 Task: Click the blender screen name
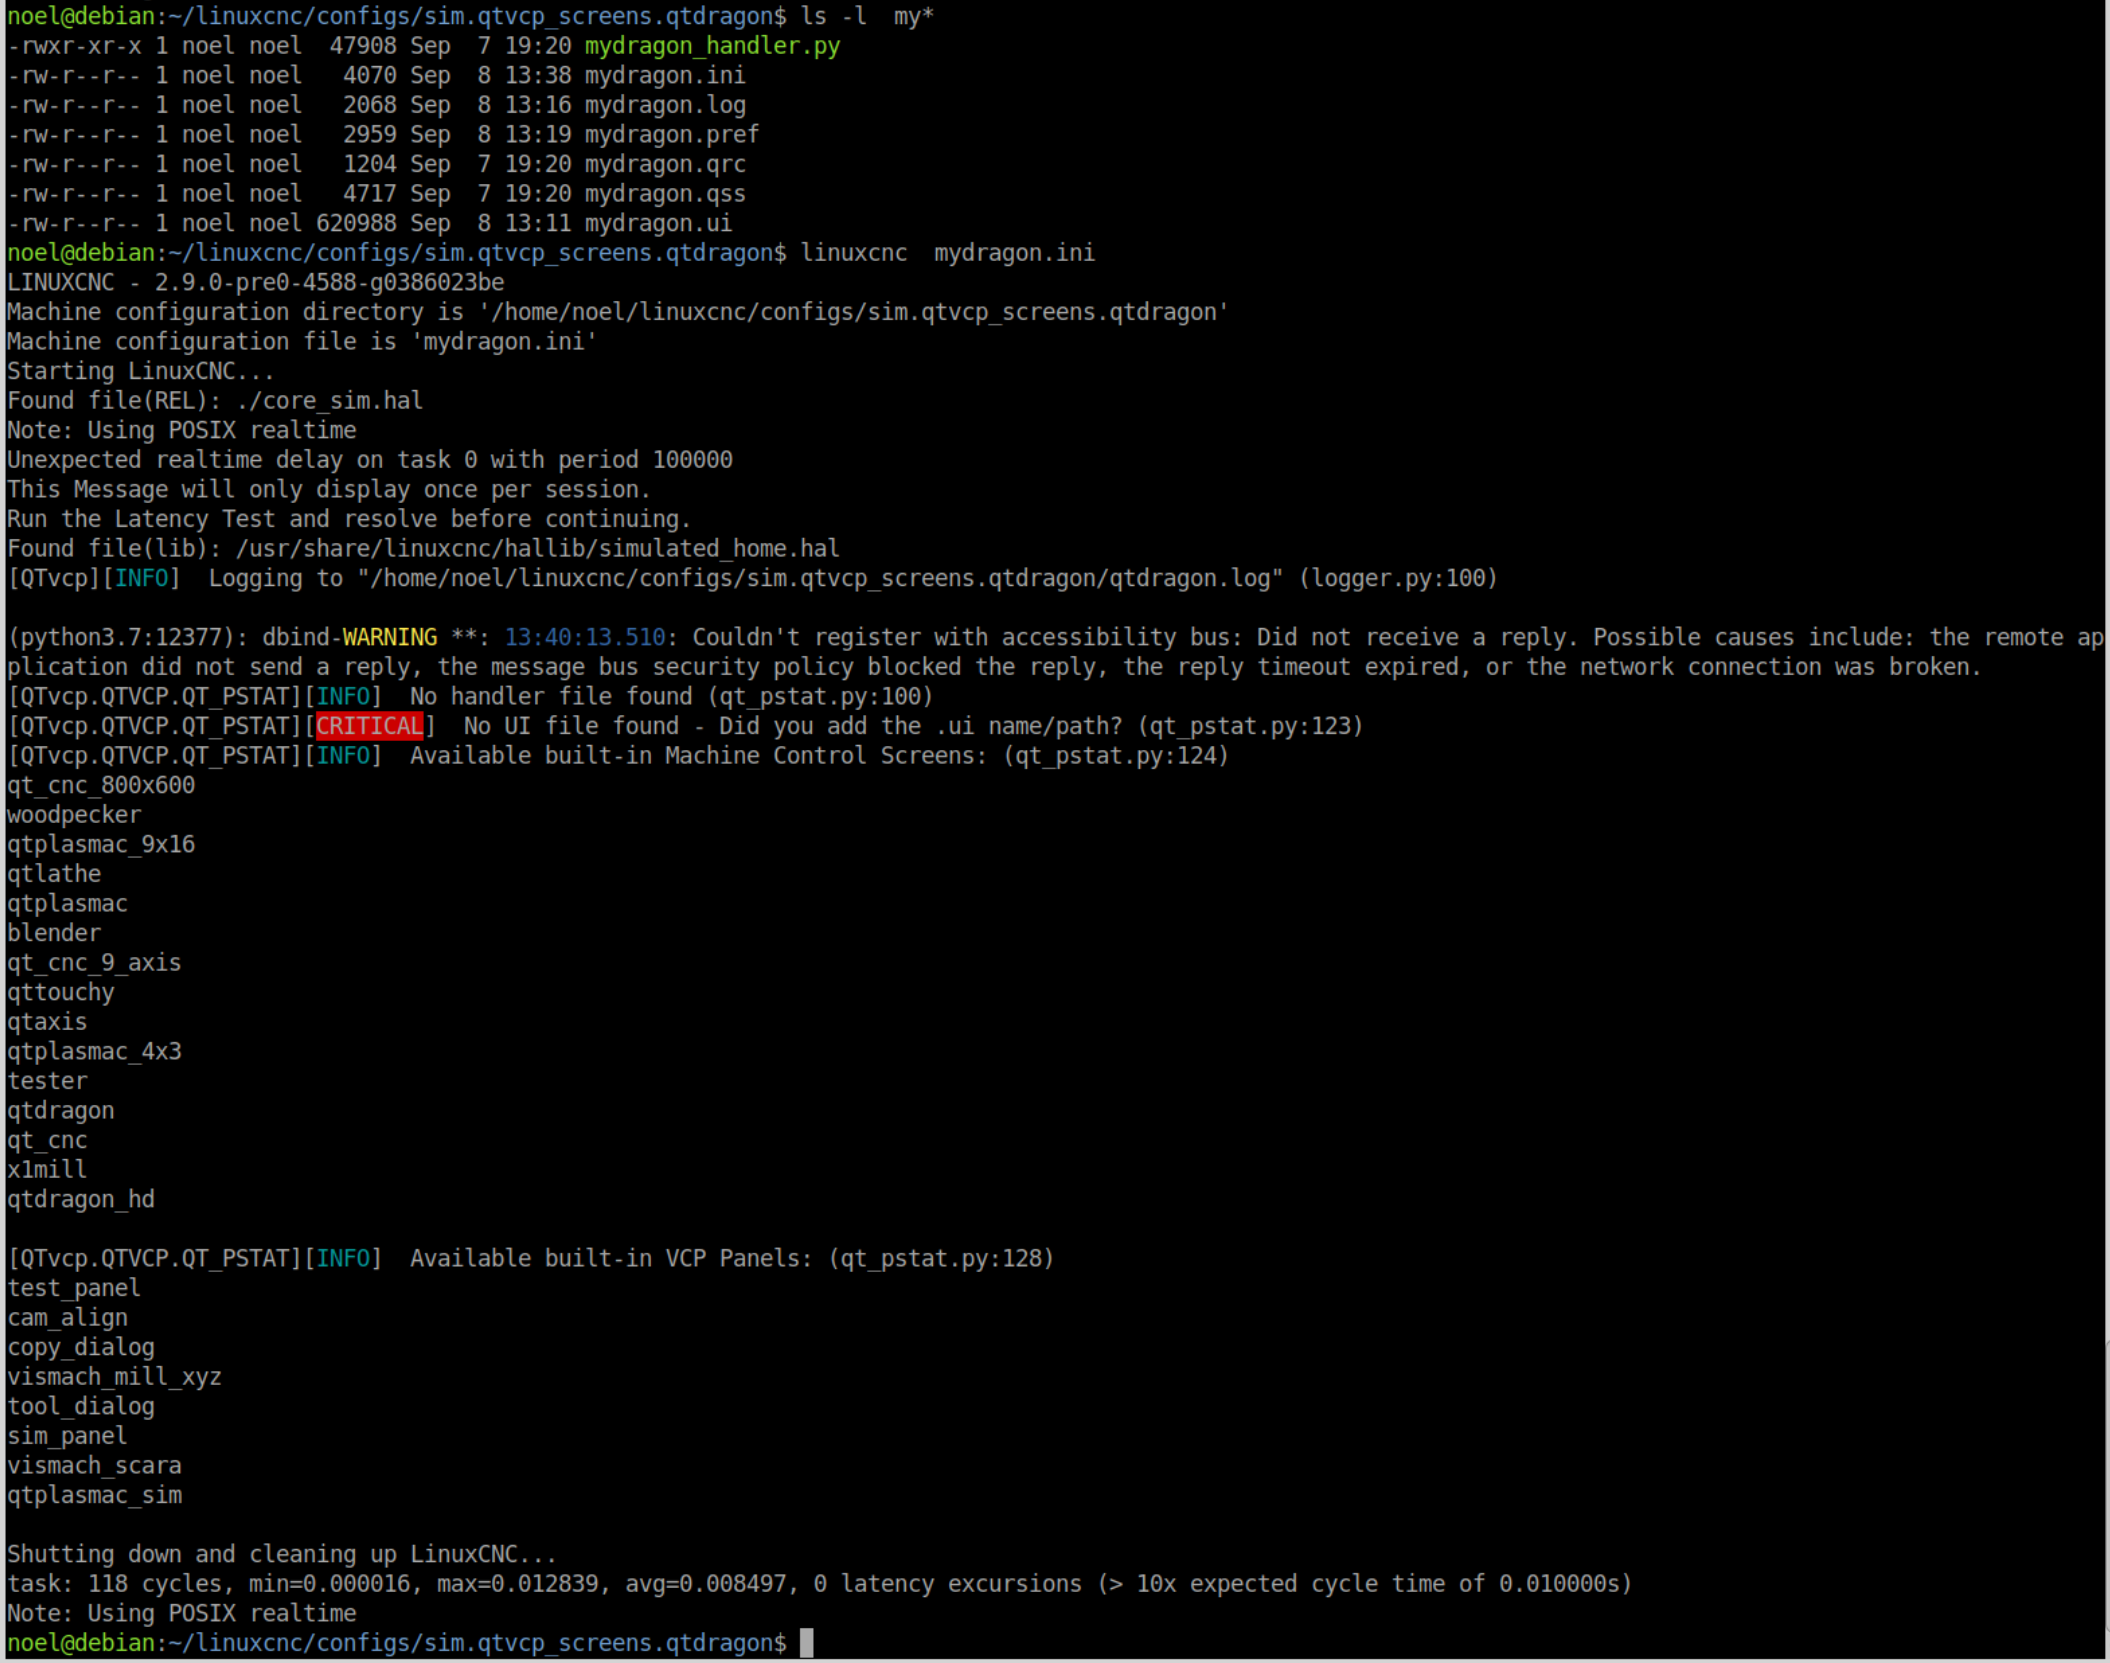tap(54, 933)
